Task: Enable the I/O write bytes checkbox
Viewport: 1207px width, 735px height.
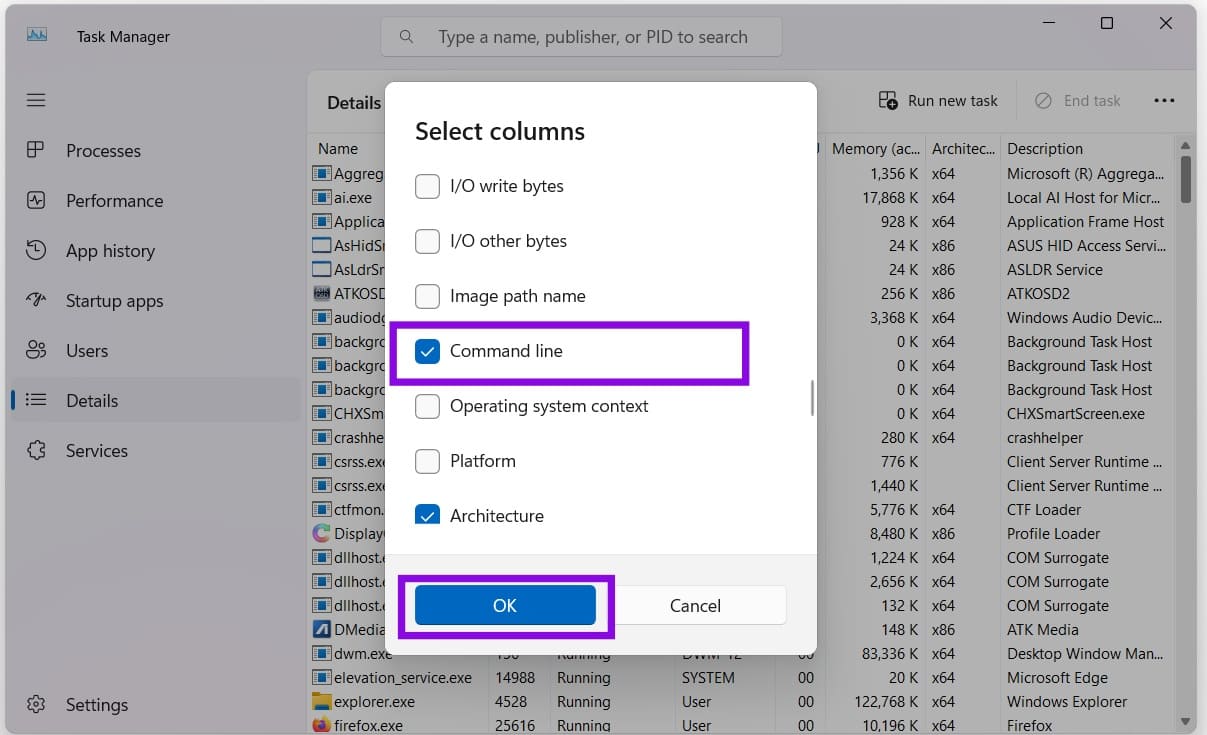Action: (x=427, y=186)
